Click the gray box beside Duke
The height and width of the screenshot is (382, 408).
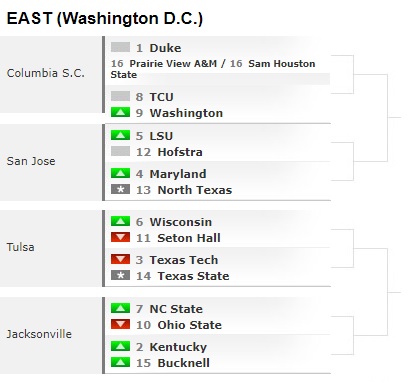120,47
